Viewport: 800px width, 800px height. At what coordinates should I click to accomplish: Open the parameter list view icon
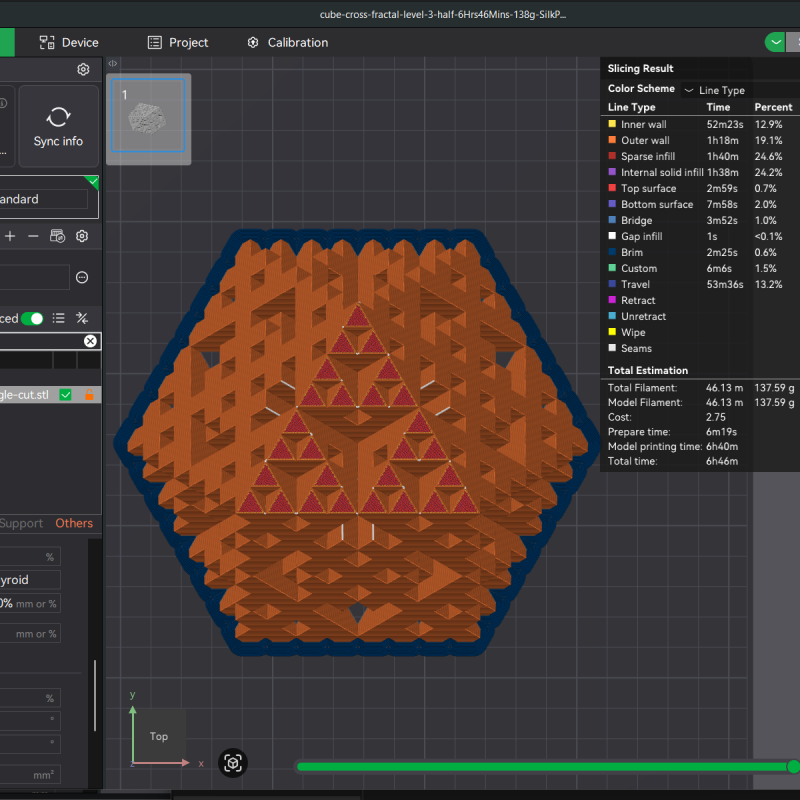[x=58, y=318]
